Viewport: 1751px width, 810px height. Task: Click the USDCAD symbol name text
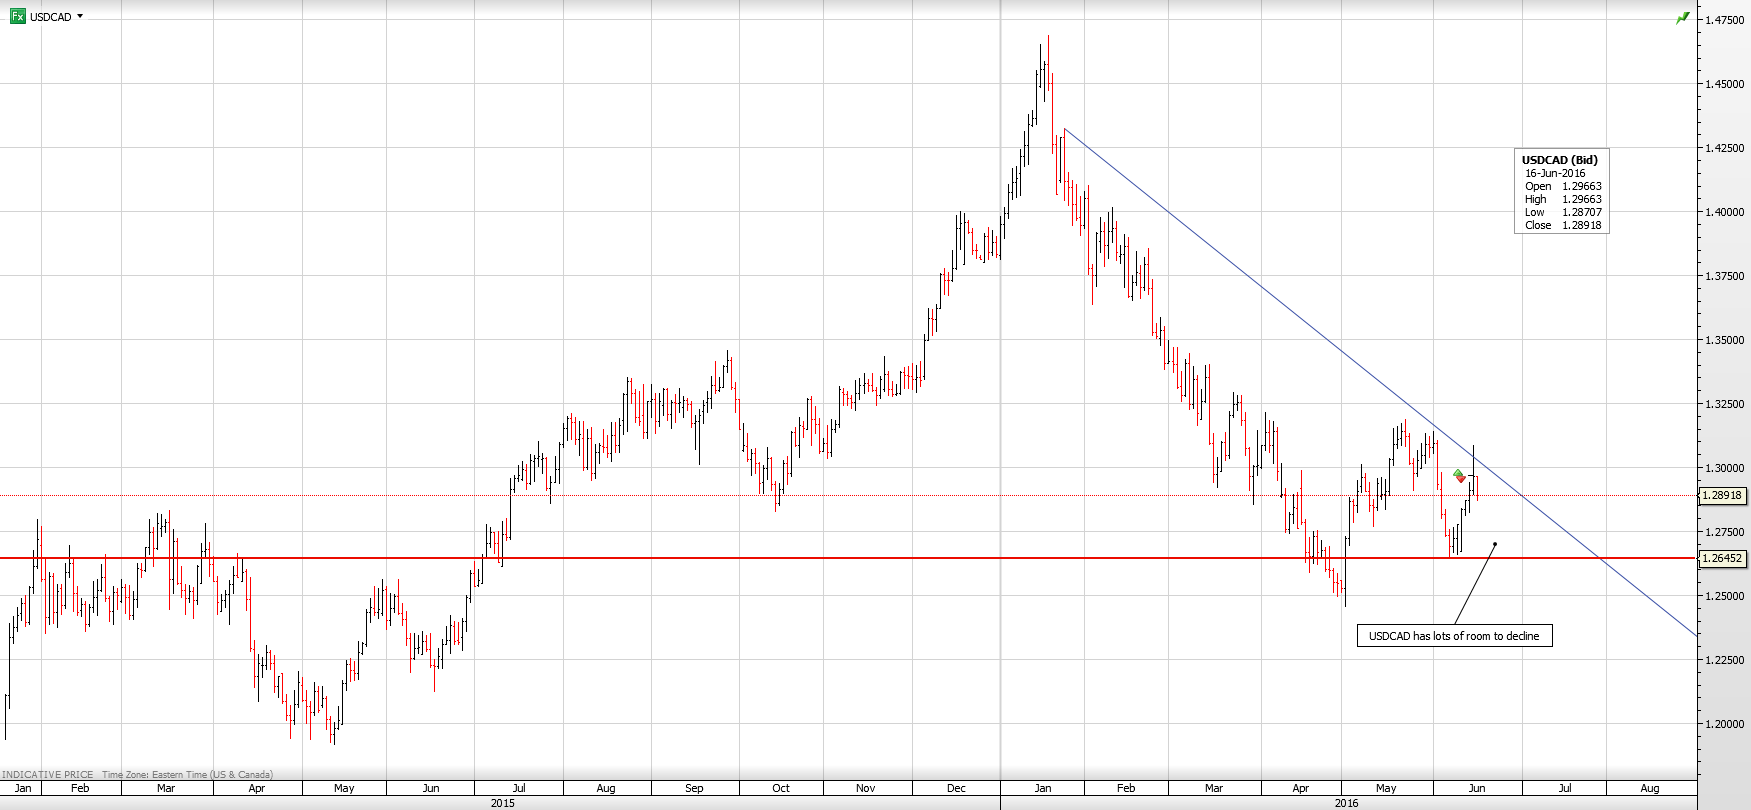51,17
